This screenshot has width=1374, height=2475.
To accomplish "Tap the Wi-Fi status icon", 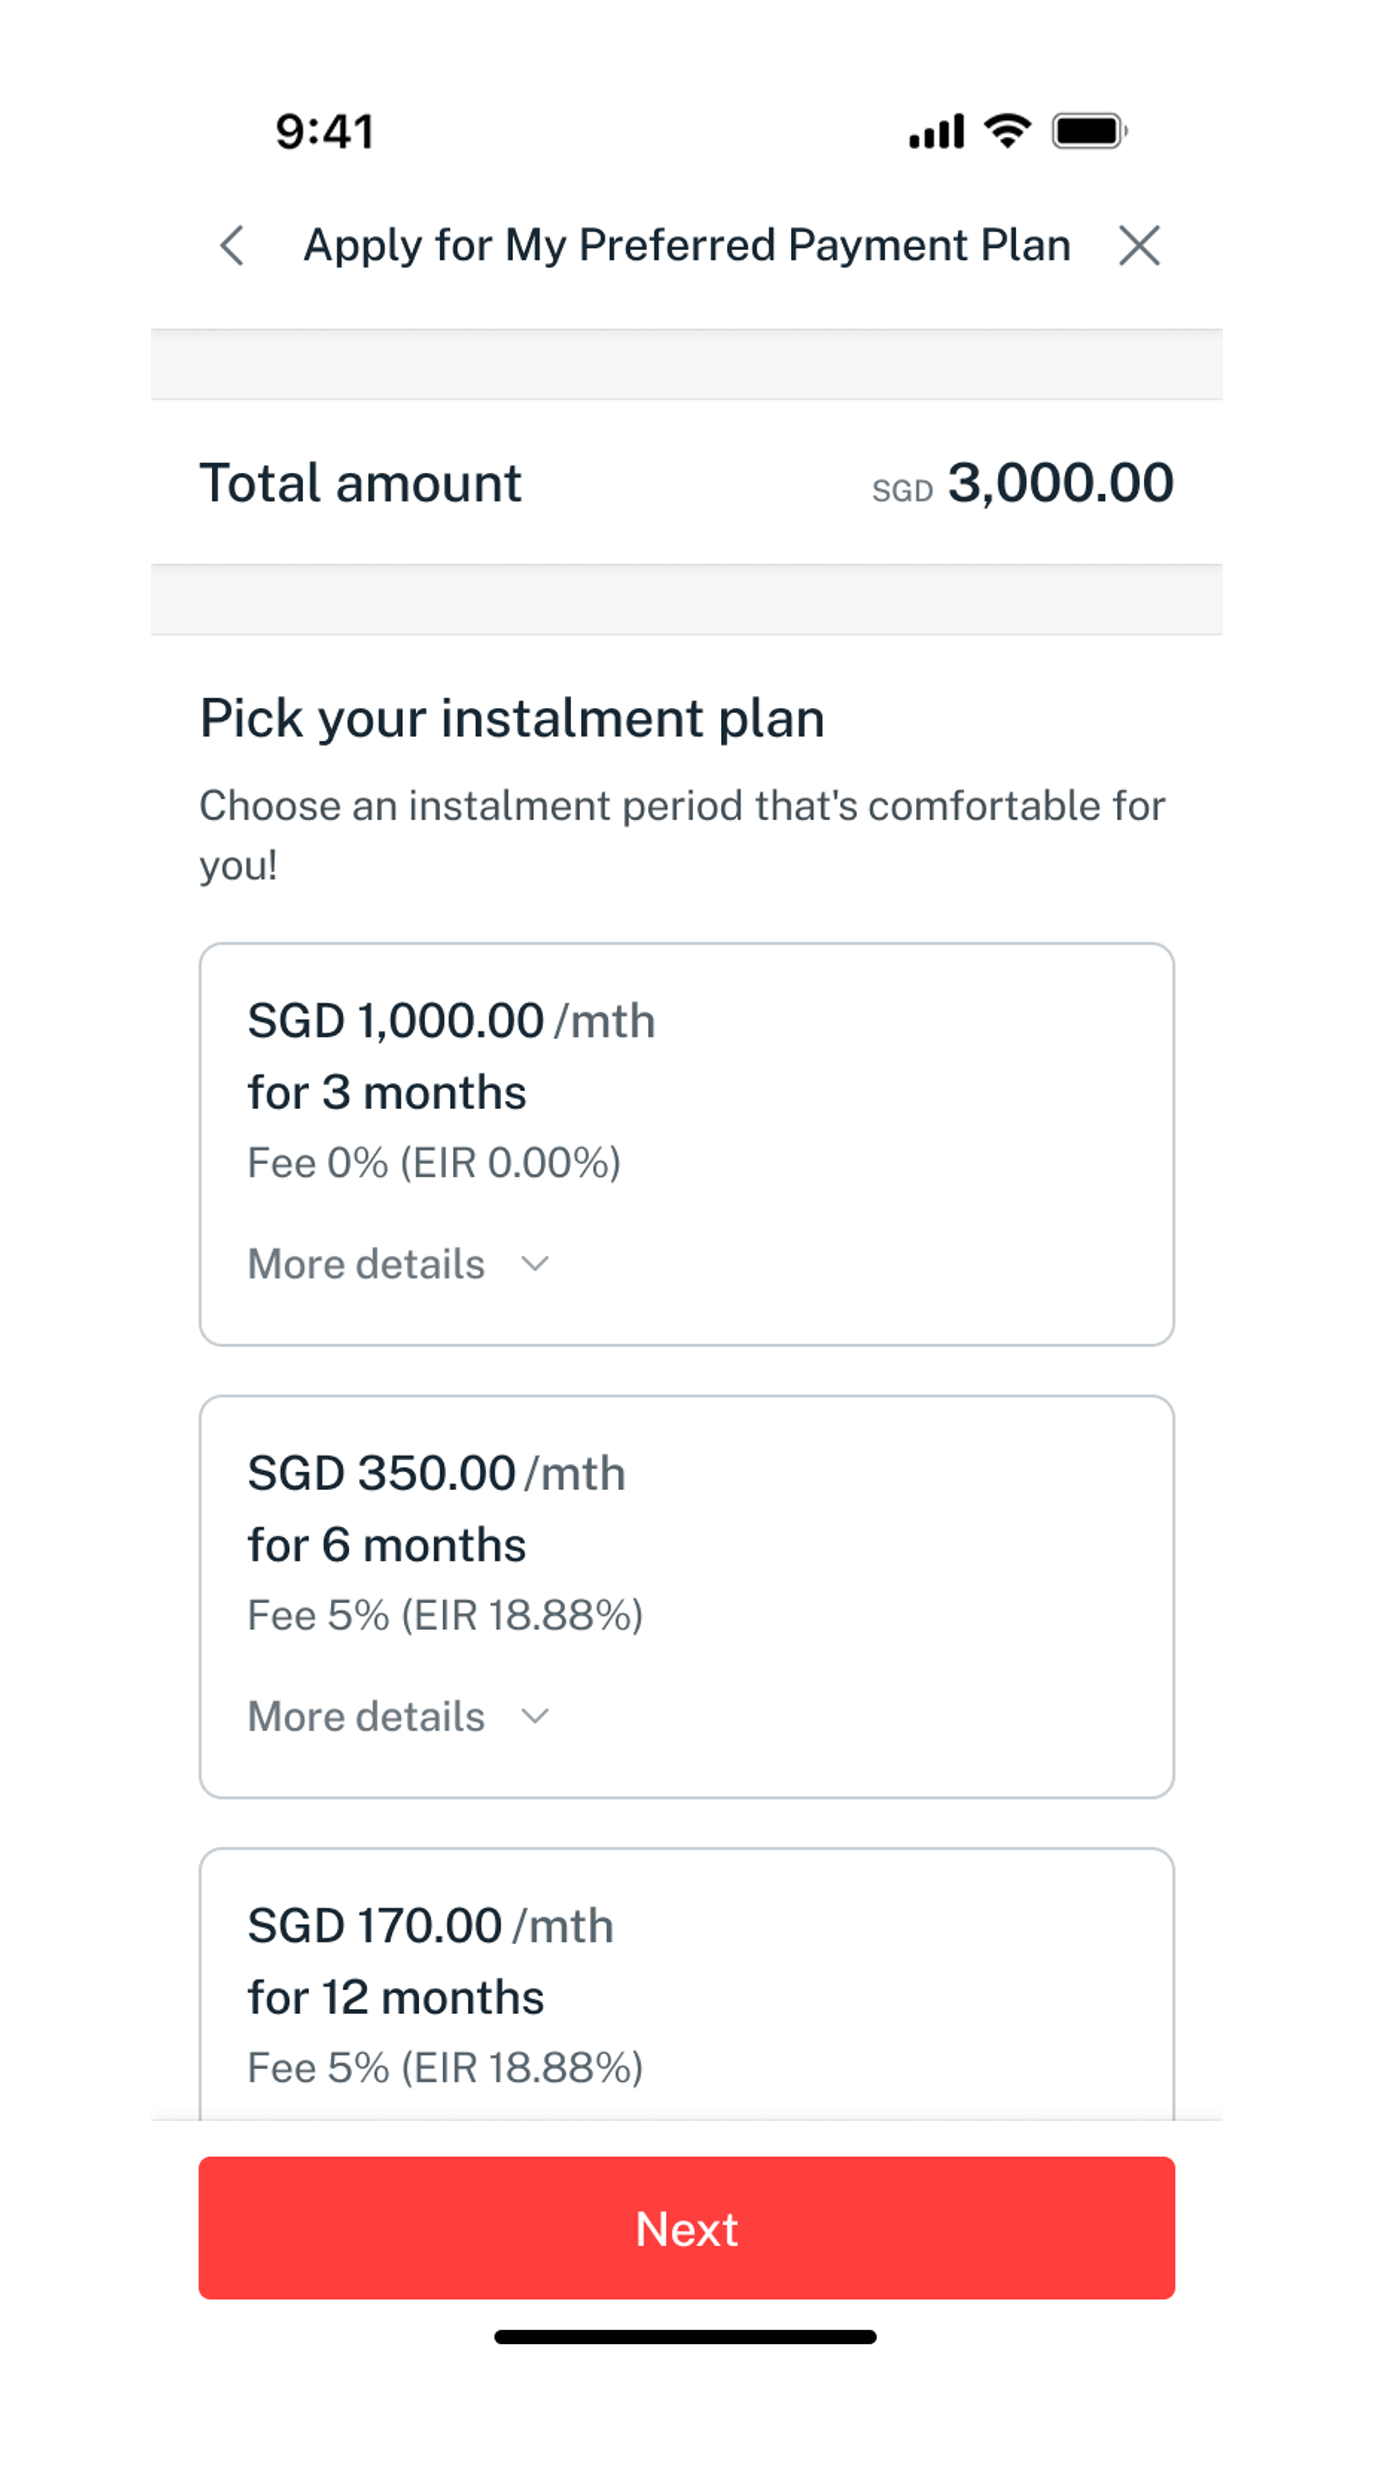I will (1007, 131).
